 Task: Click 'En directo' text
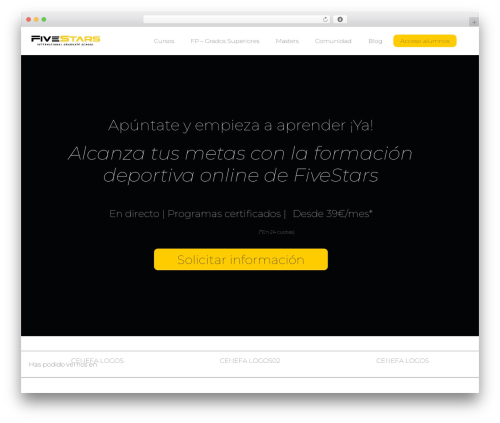[x=134, y=214]
